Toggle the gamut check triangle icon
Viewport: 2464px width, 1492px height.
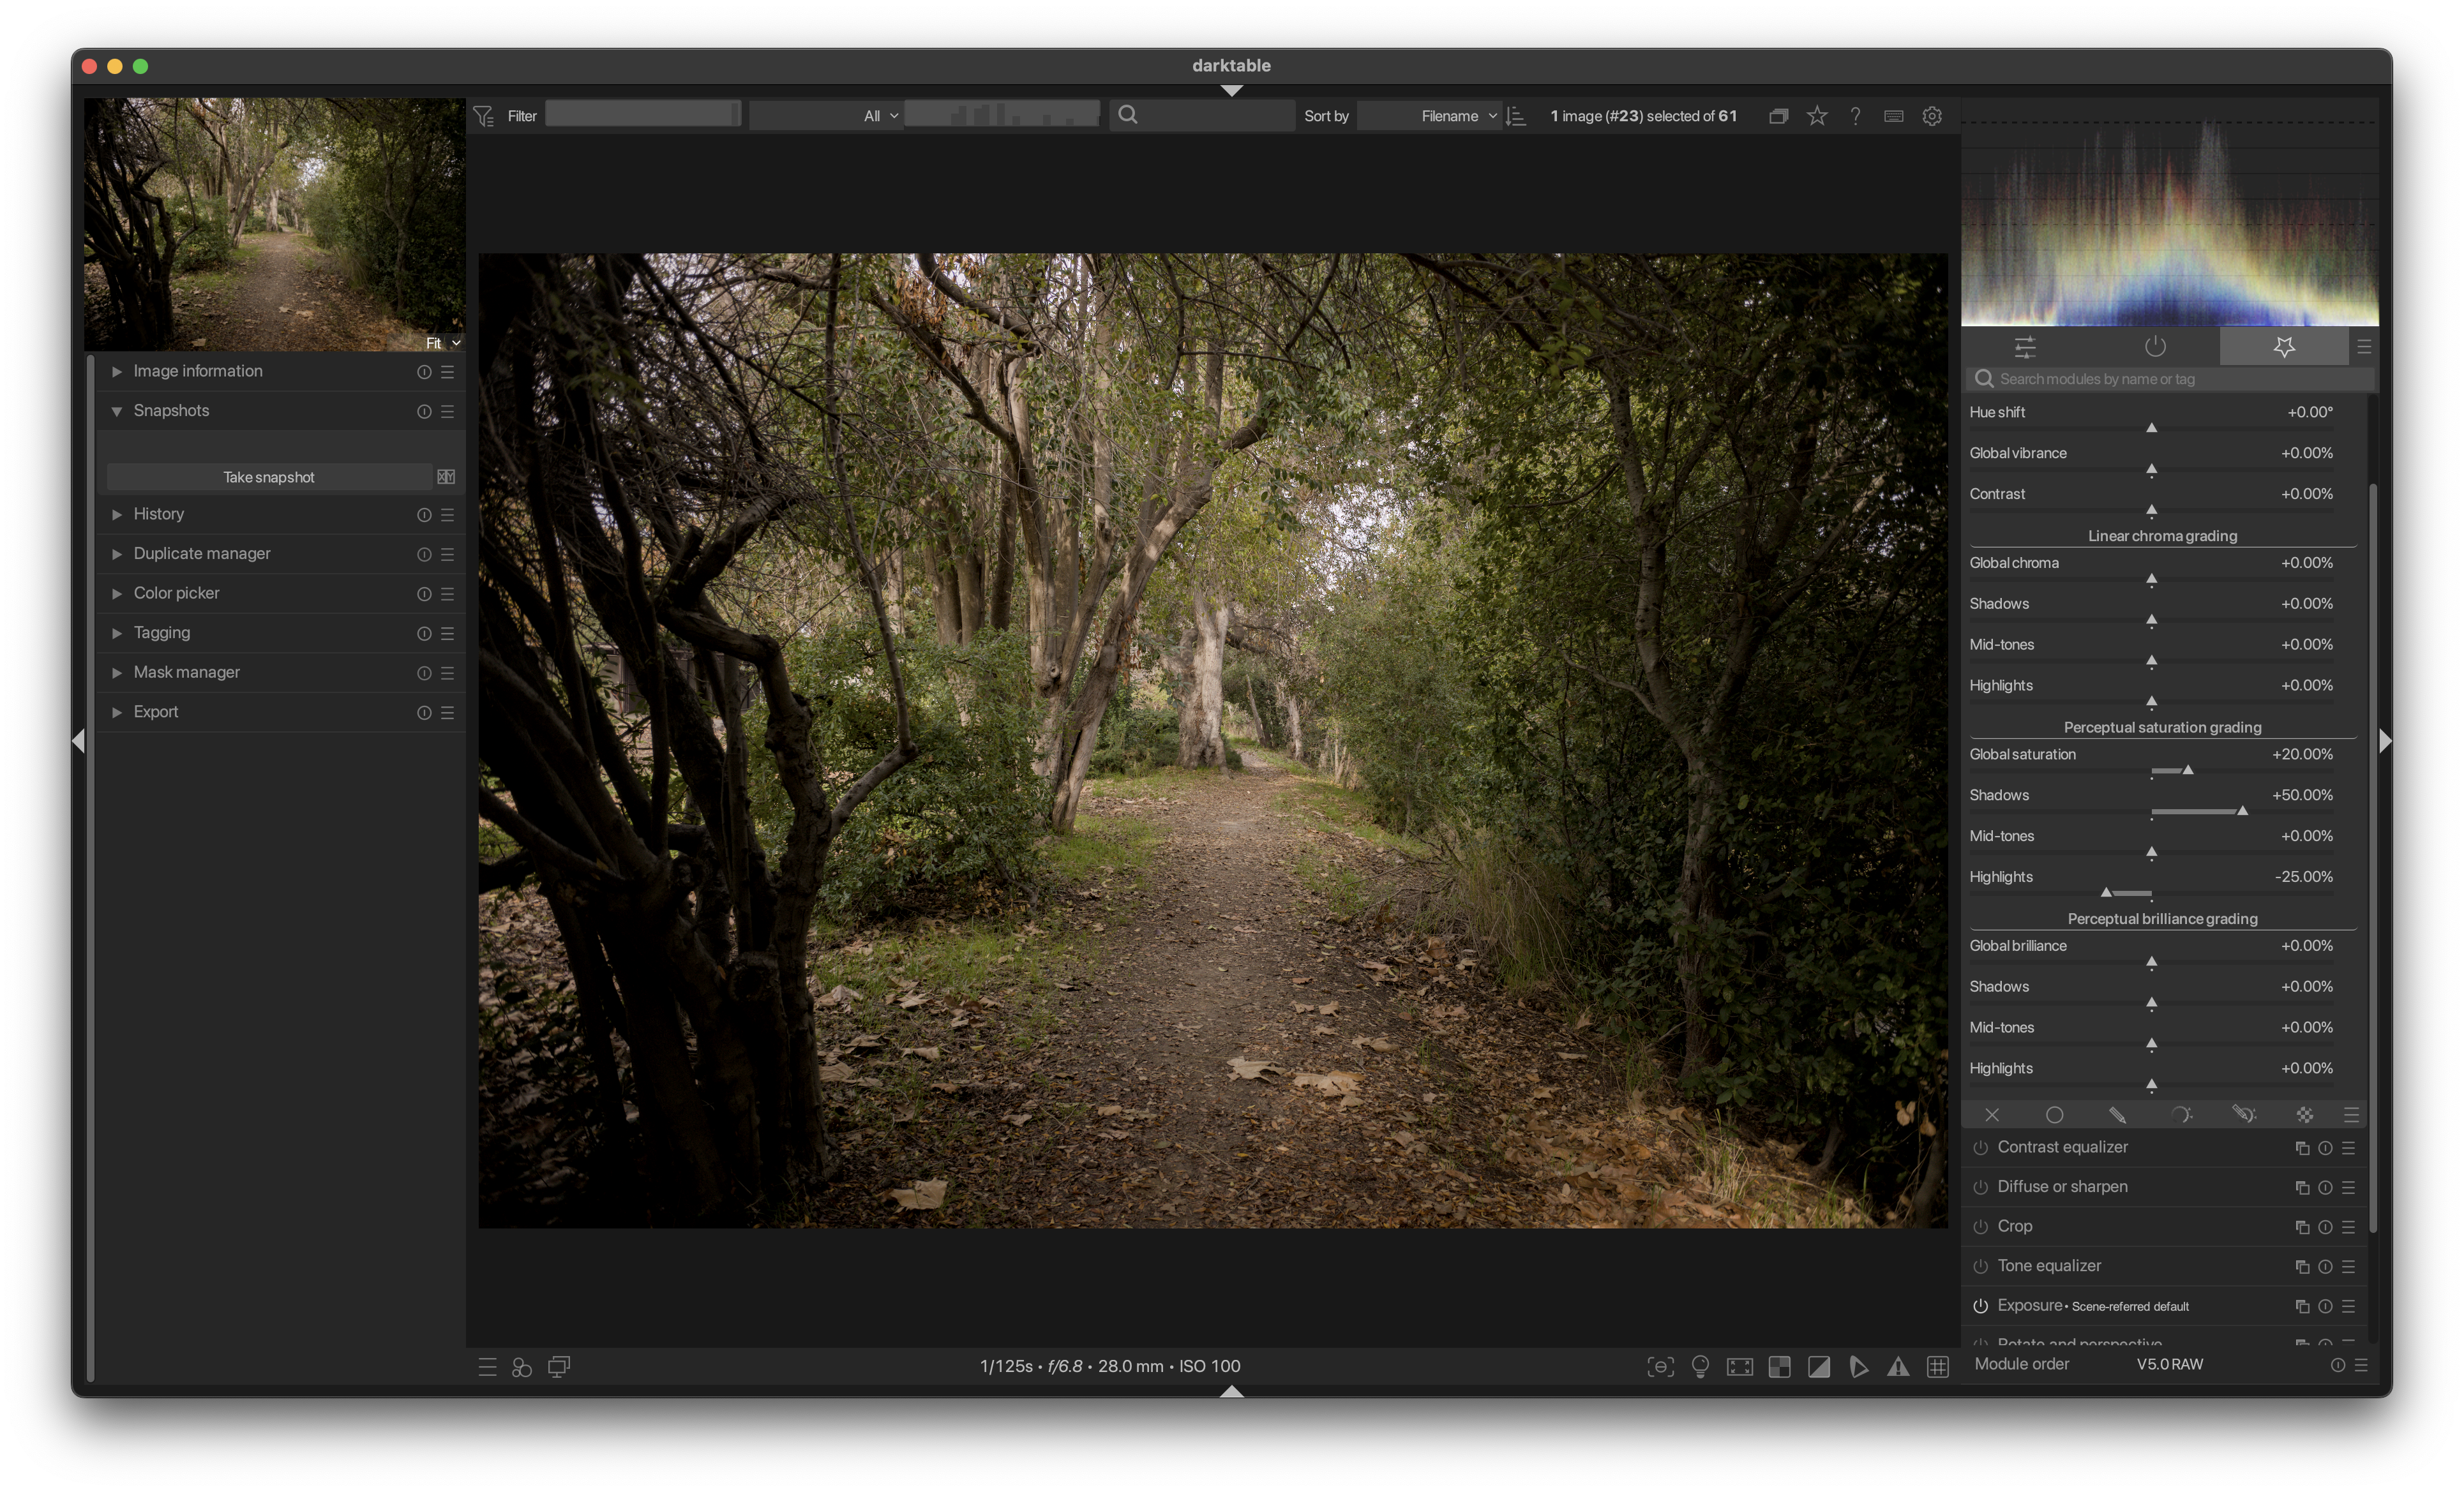1897,1367
